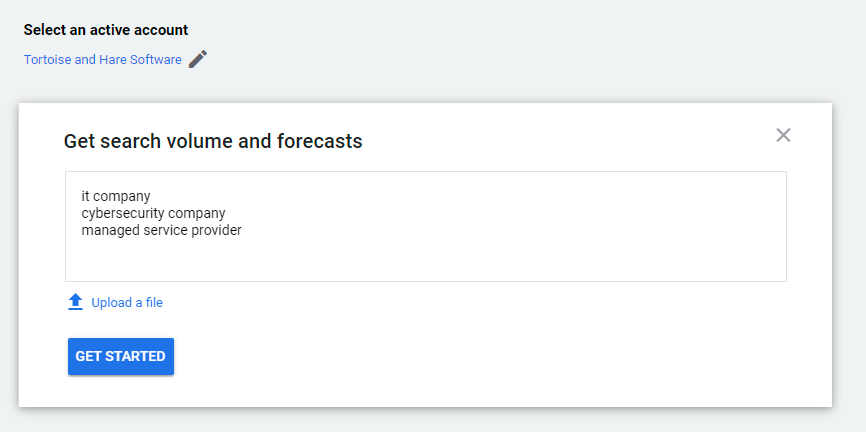This screenshot has height=432, width=866.
Task: Click the word 'file' in Upload a file
Action: pyautogui.click(x=154, y=303)
